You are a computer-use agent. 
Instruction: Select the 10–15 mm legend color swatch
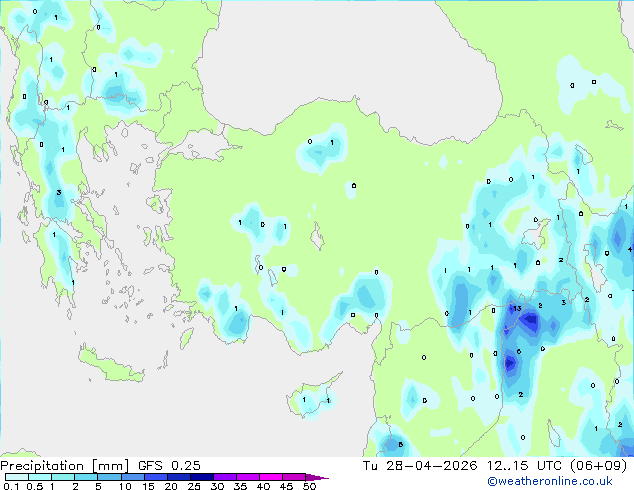(x=132, y=477)
